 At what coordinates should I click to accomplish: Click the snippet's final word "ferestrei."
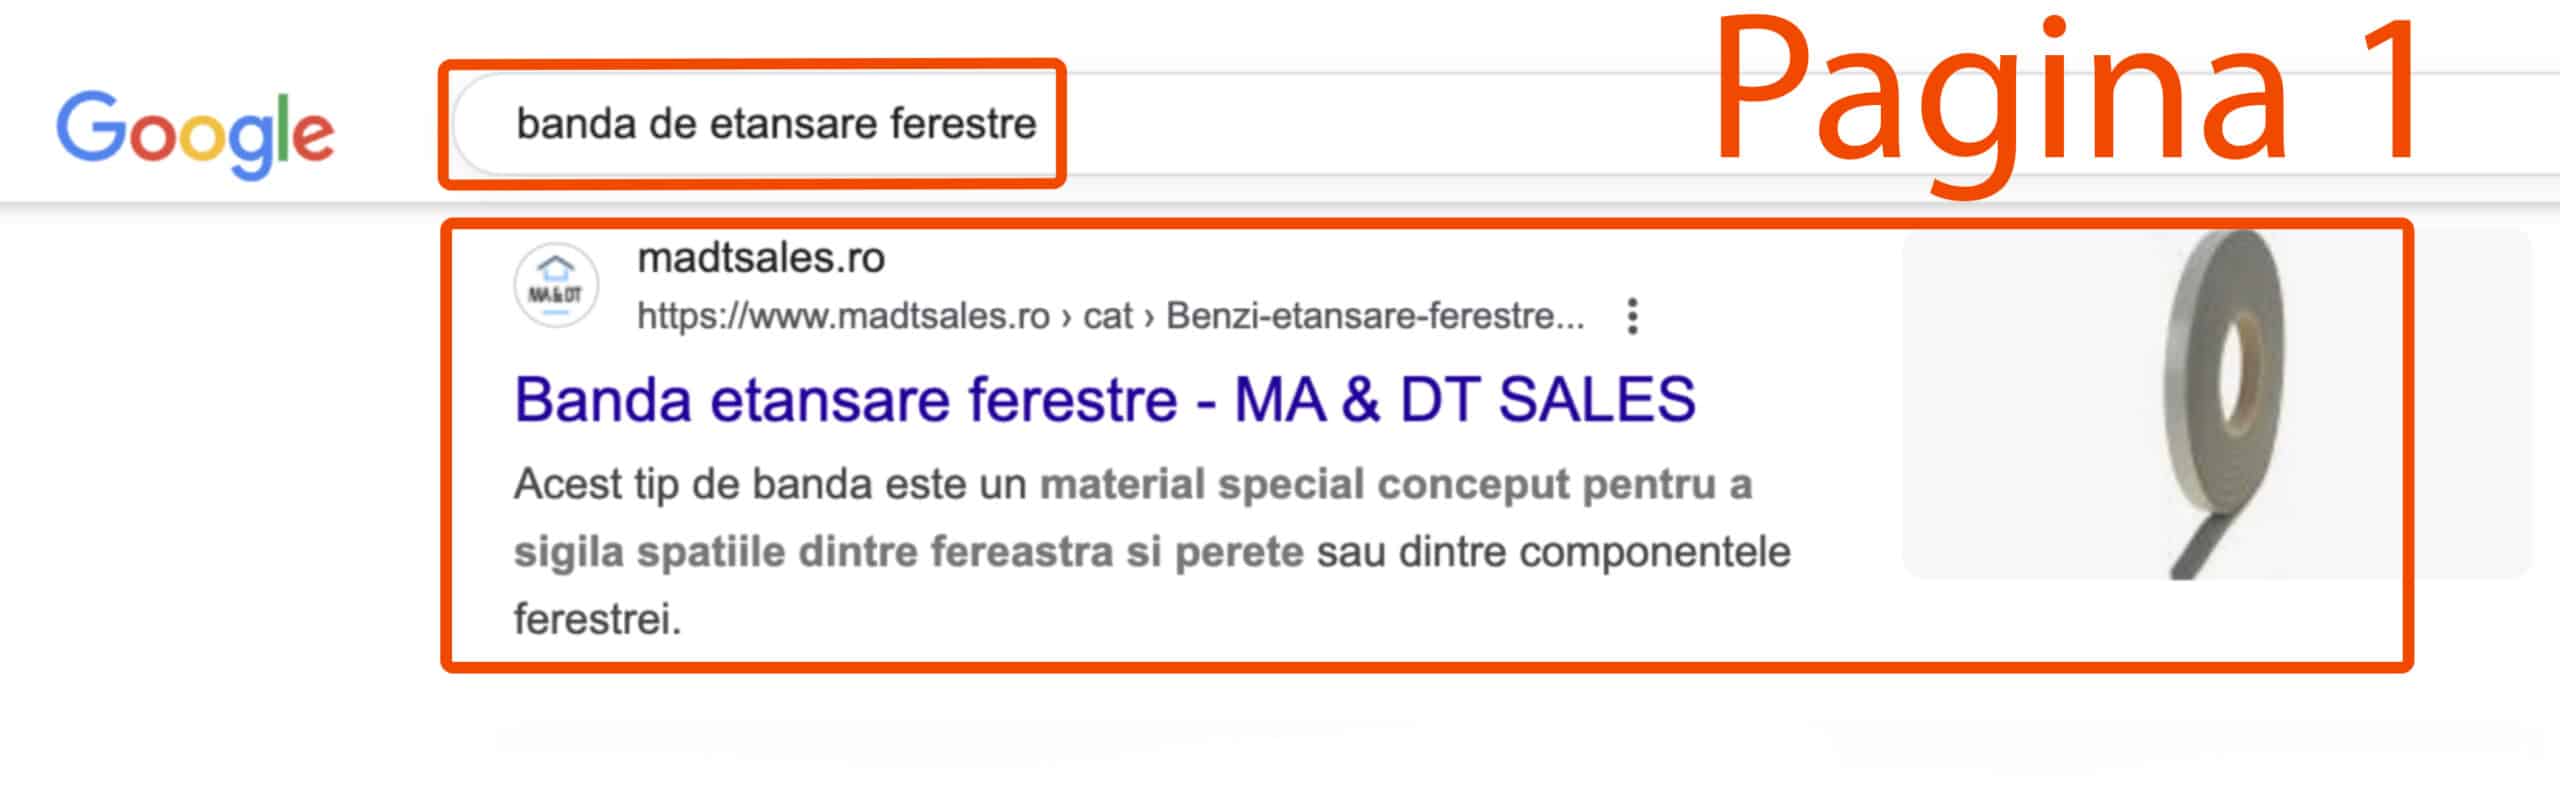597,620
